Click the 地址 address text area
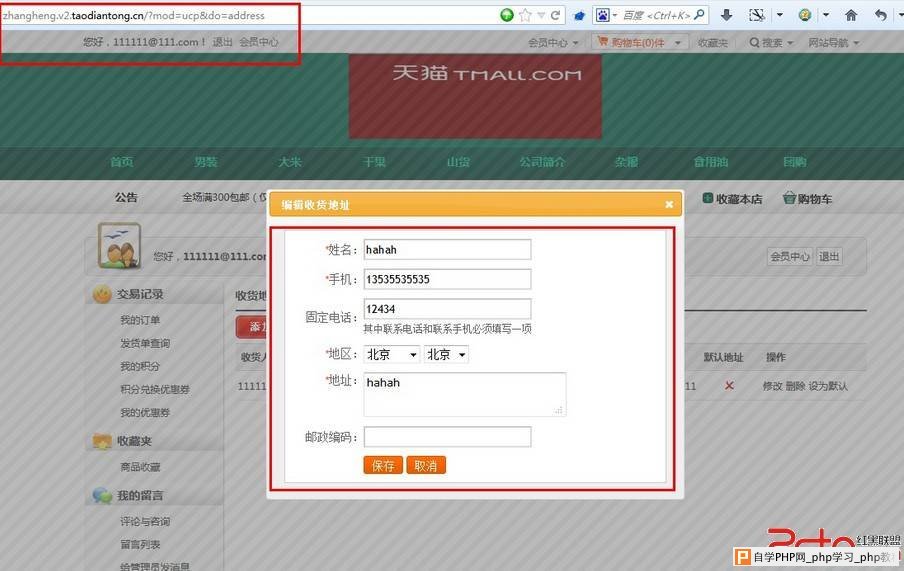This screenshot has width=904, height=571. [x=465, y=394]
